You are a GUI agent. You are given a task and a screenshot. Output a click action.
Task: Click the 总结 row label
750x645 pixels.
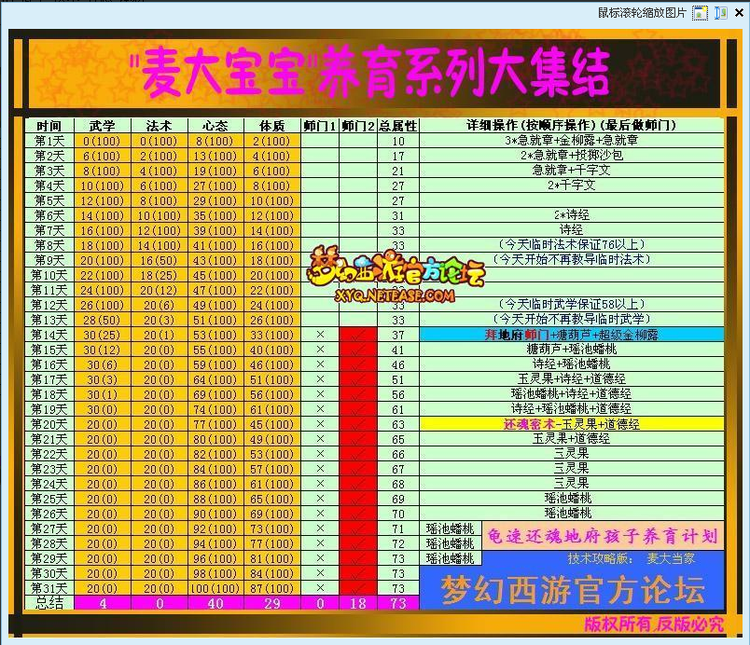click(49, 604)
